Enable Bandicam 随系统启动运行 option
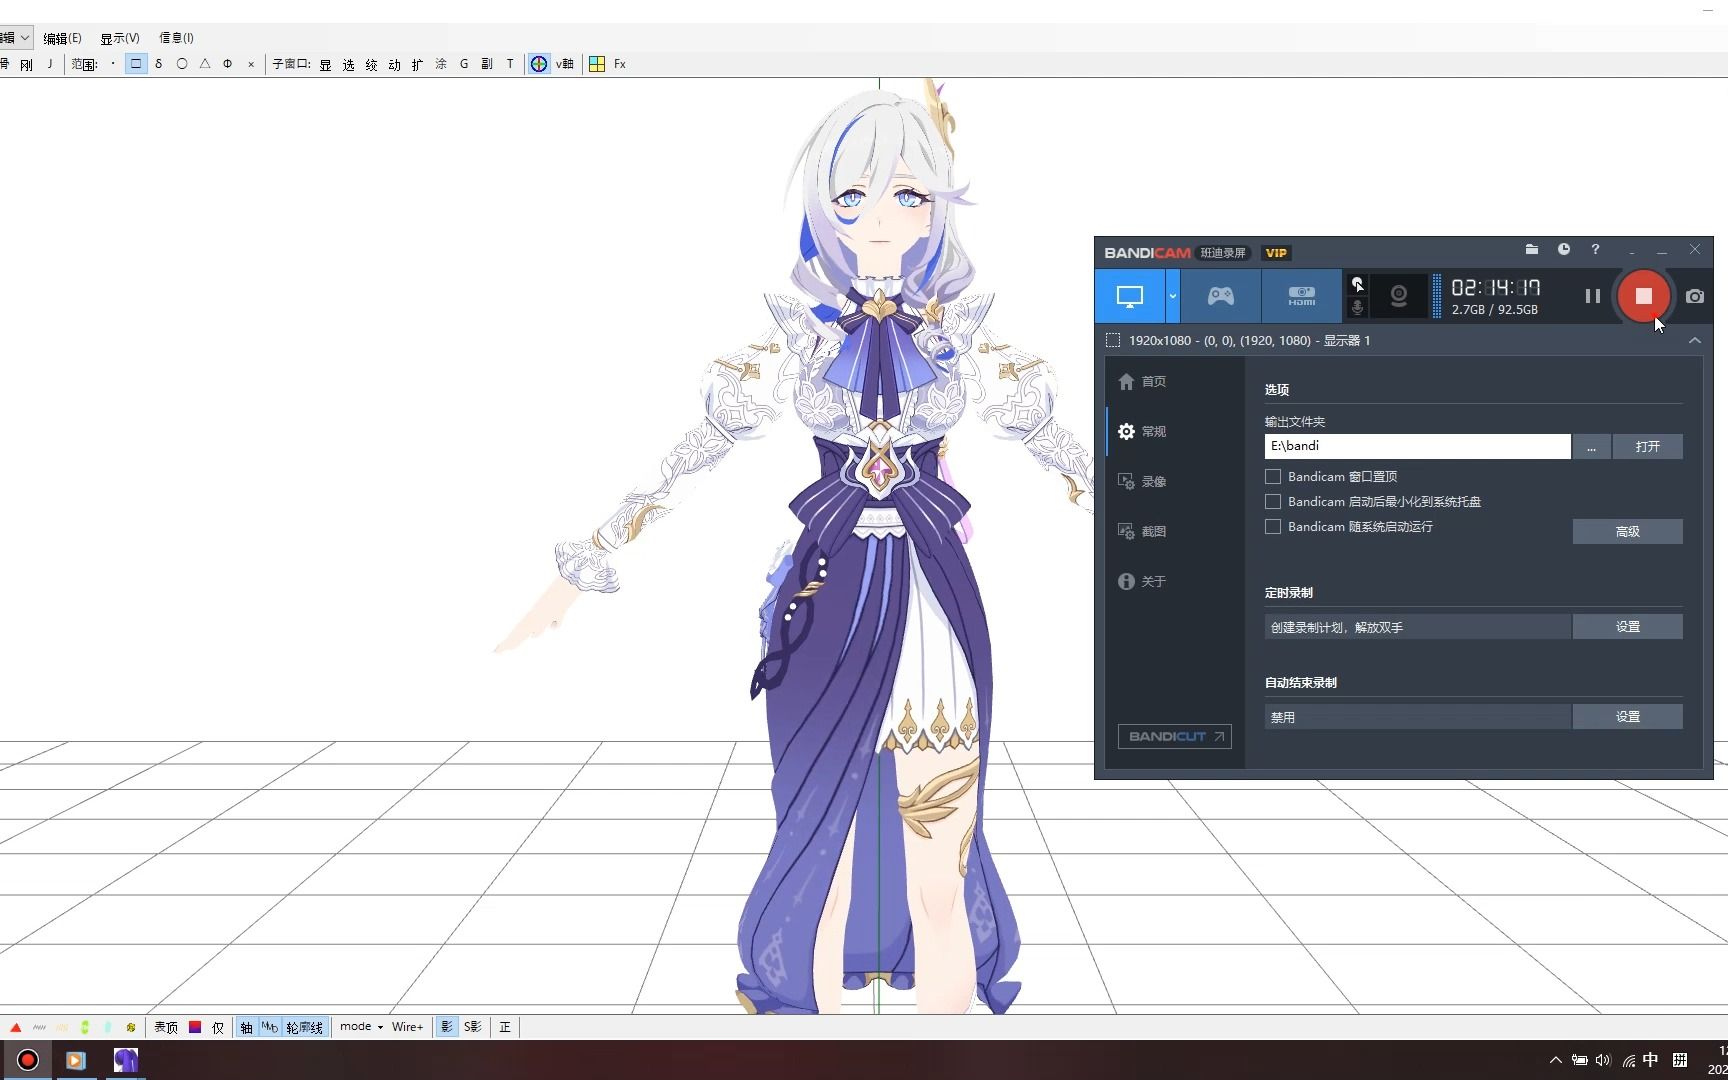1728x1080 pixels. [x=1272, y=527]
